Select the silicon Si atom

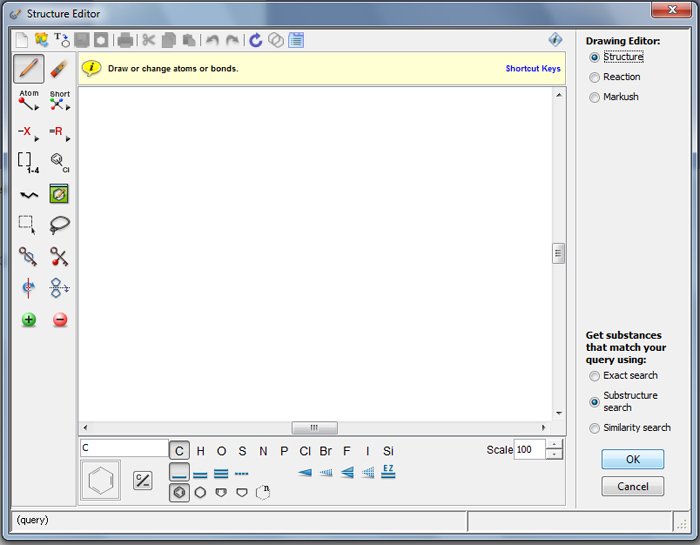click(388, 451)
